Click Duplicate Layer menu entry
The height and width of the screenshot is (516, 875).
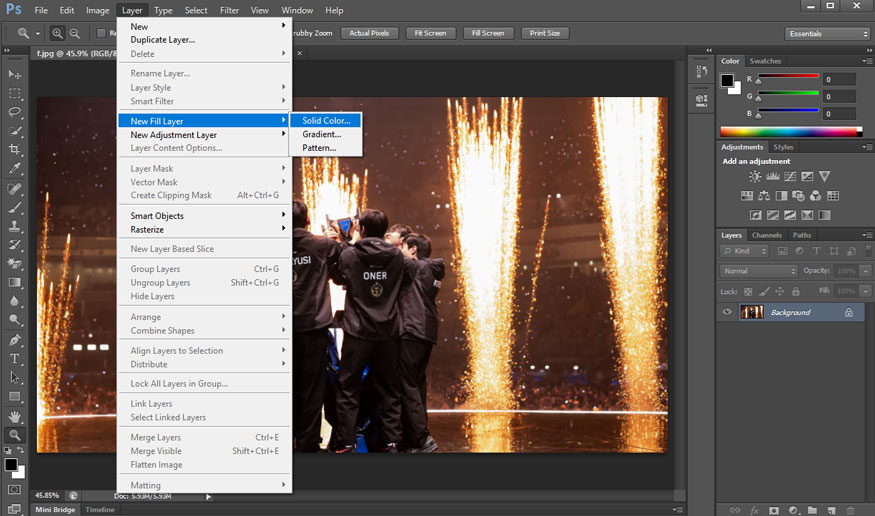tap(204, 40)
